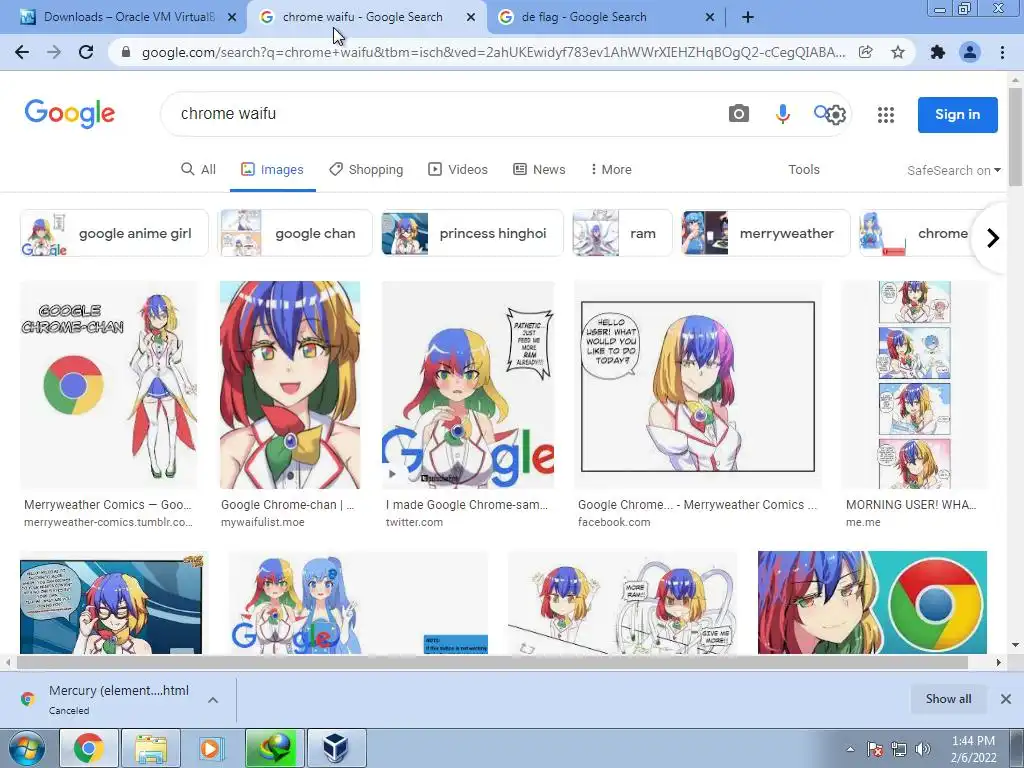The height and width of the screenshot is (768, 1024).
Task: Select the princess hinghoi chip
Action: pyautogui.click(x=472, y=233)
